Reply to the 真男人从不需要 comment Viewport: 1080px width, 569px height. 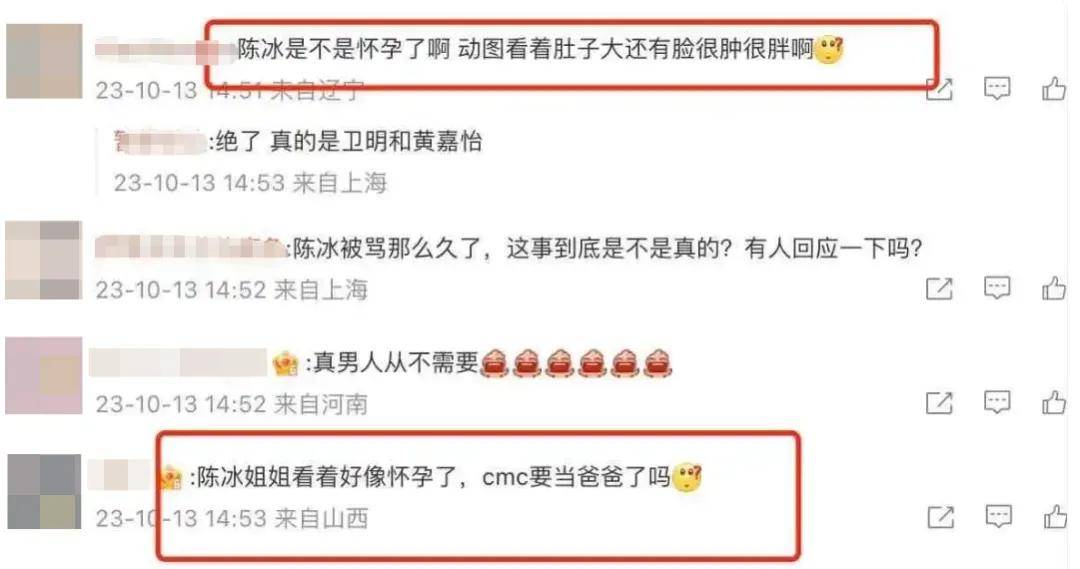click(997, 403)
